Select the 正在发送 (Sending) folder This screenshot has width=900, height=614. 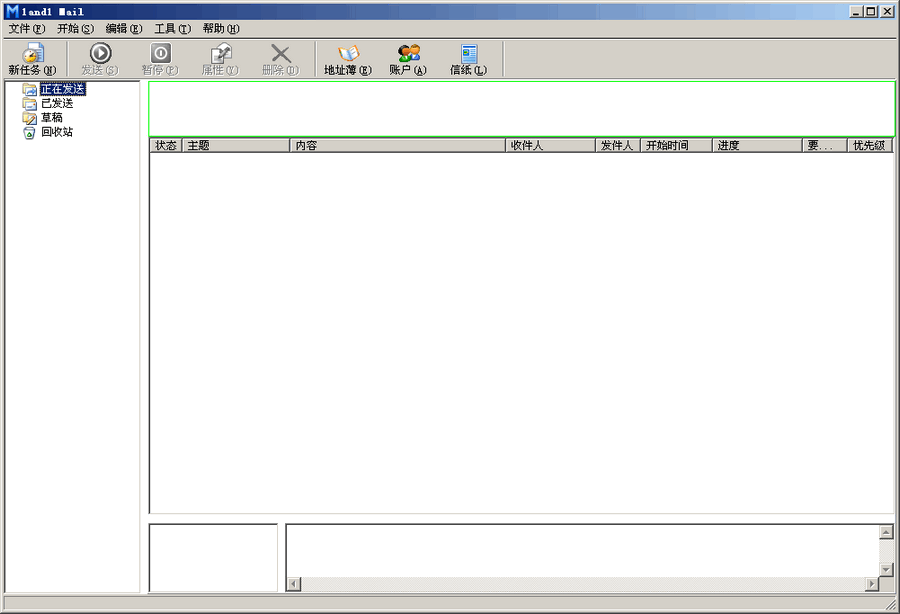point(62,89)
